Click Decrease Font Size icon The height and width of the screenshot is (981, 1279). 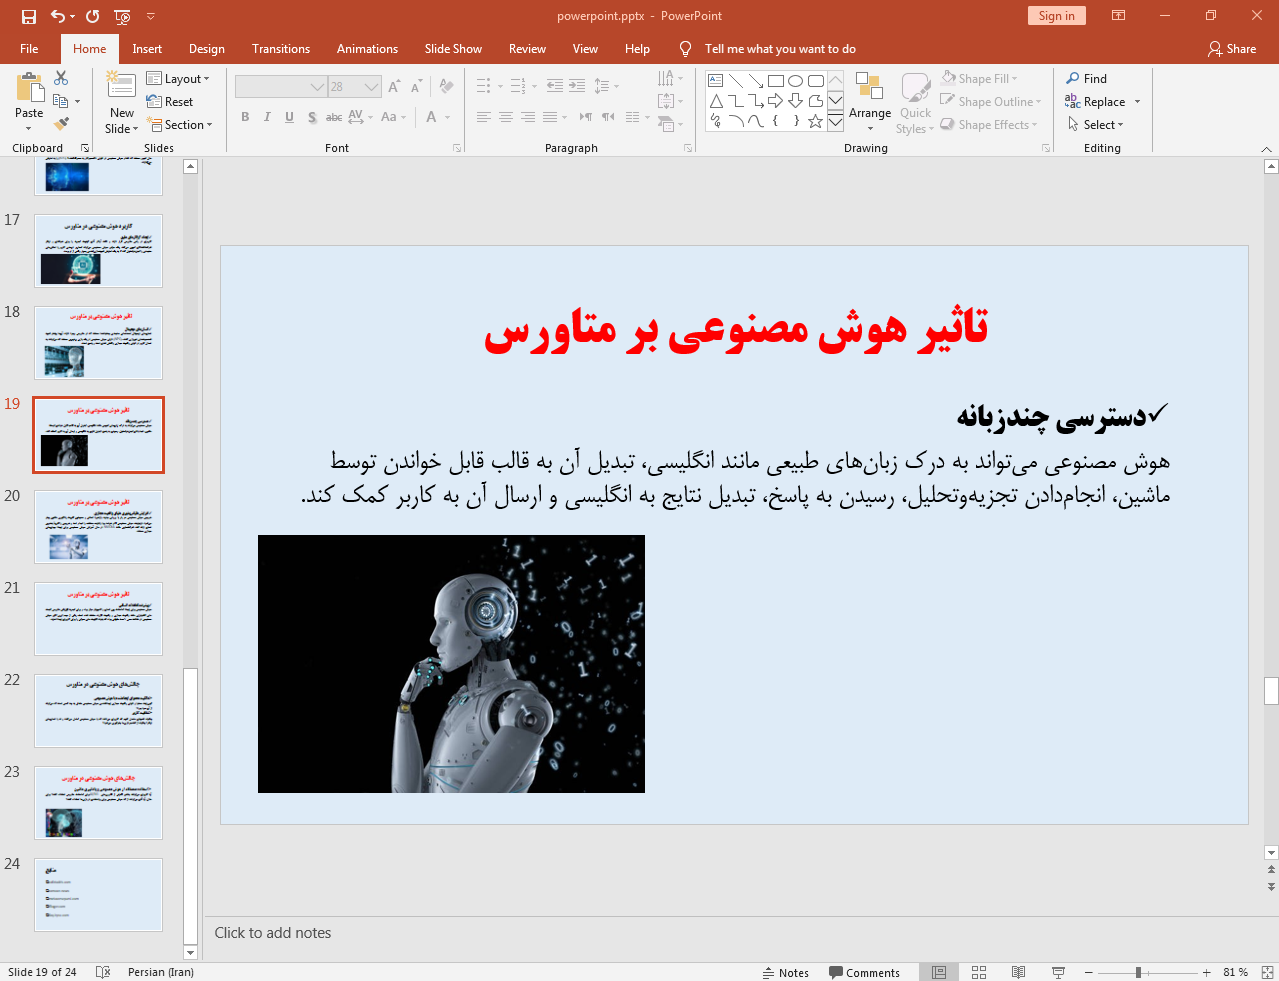click(x=416, y=87)
